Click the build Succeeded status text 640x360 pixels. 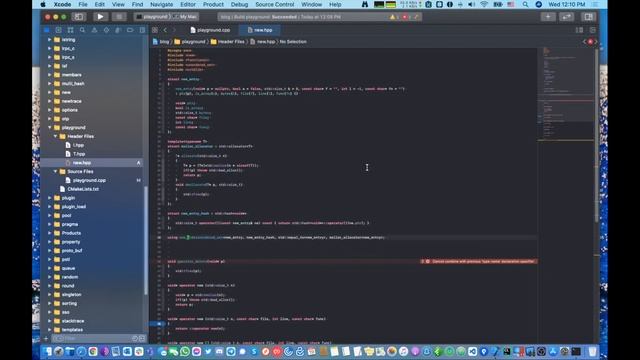(284, 17)
